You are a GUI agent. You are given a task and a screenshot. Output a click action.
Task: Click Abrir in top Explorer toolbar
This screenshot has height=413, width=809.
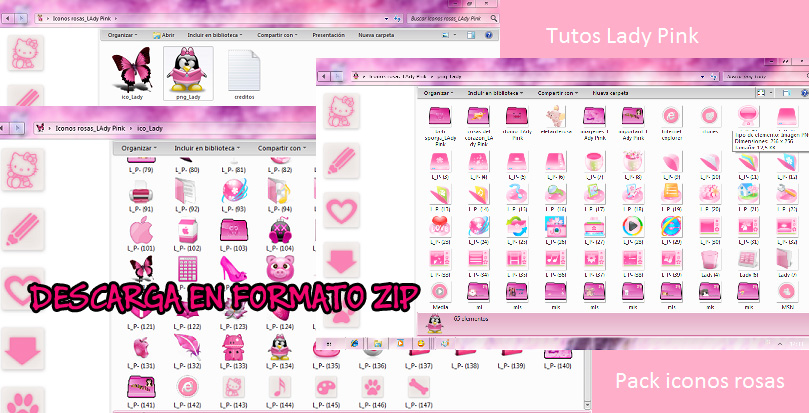(x=164, y=35)
